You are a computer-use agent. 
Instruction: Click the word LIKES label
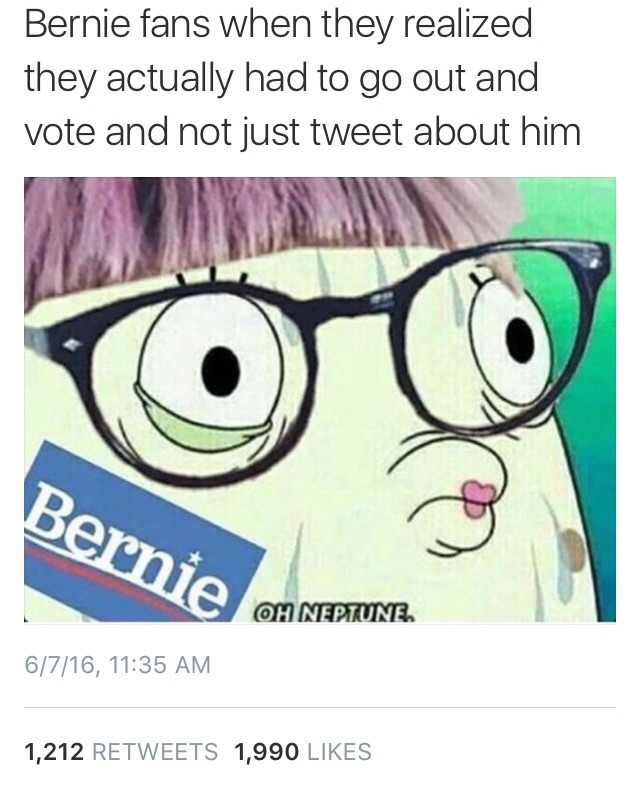pos(339,751)
